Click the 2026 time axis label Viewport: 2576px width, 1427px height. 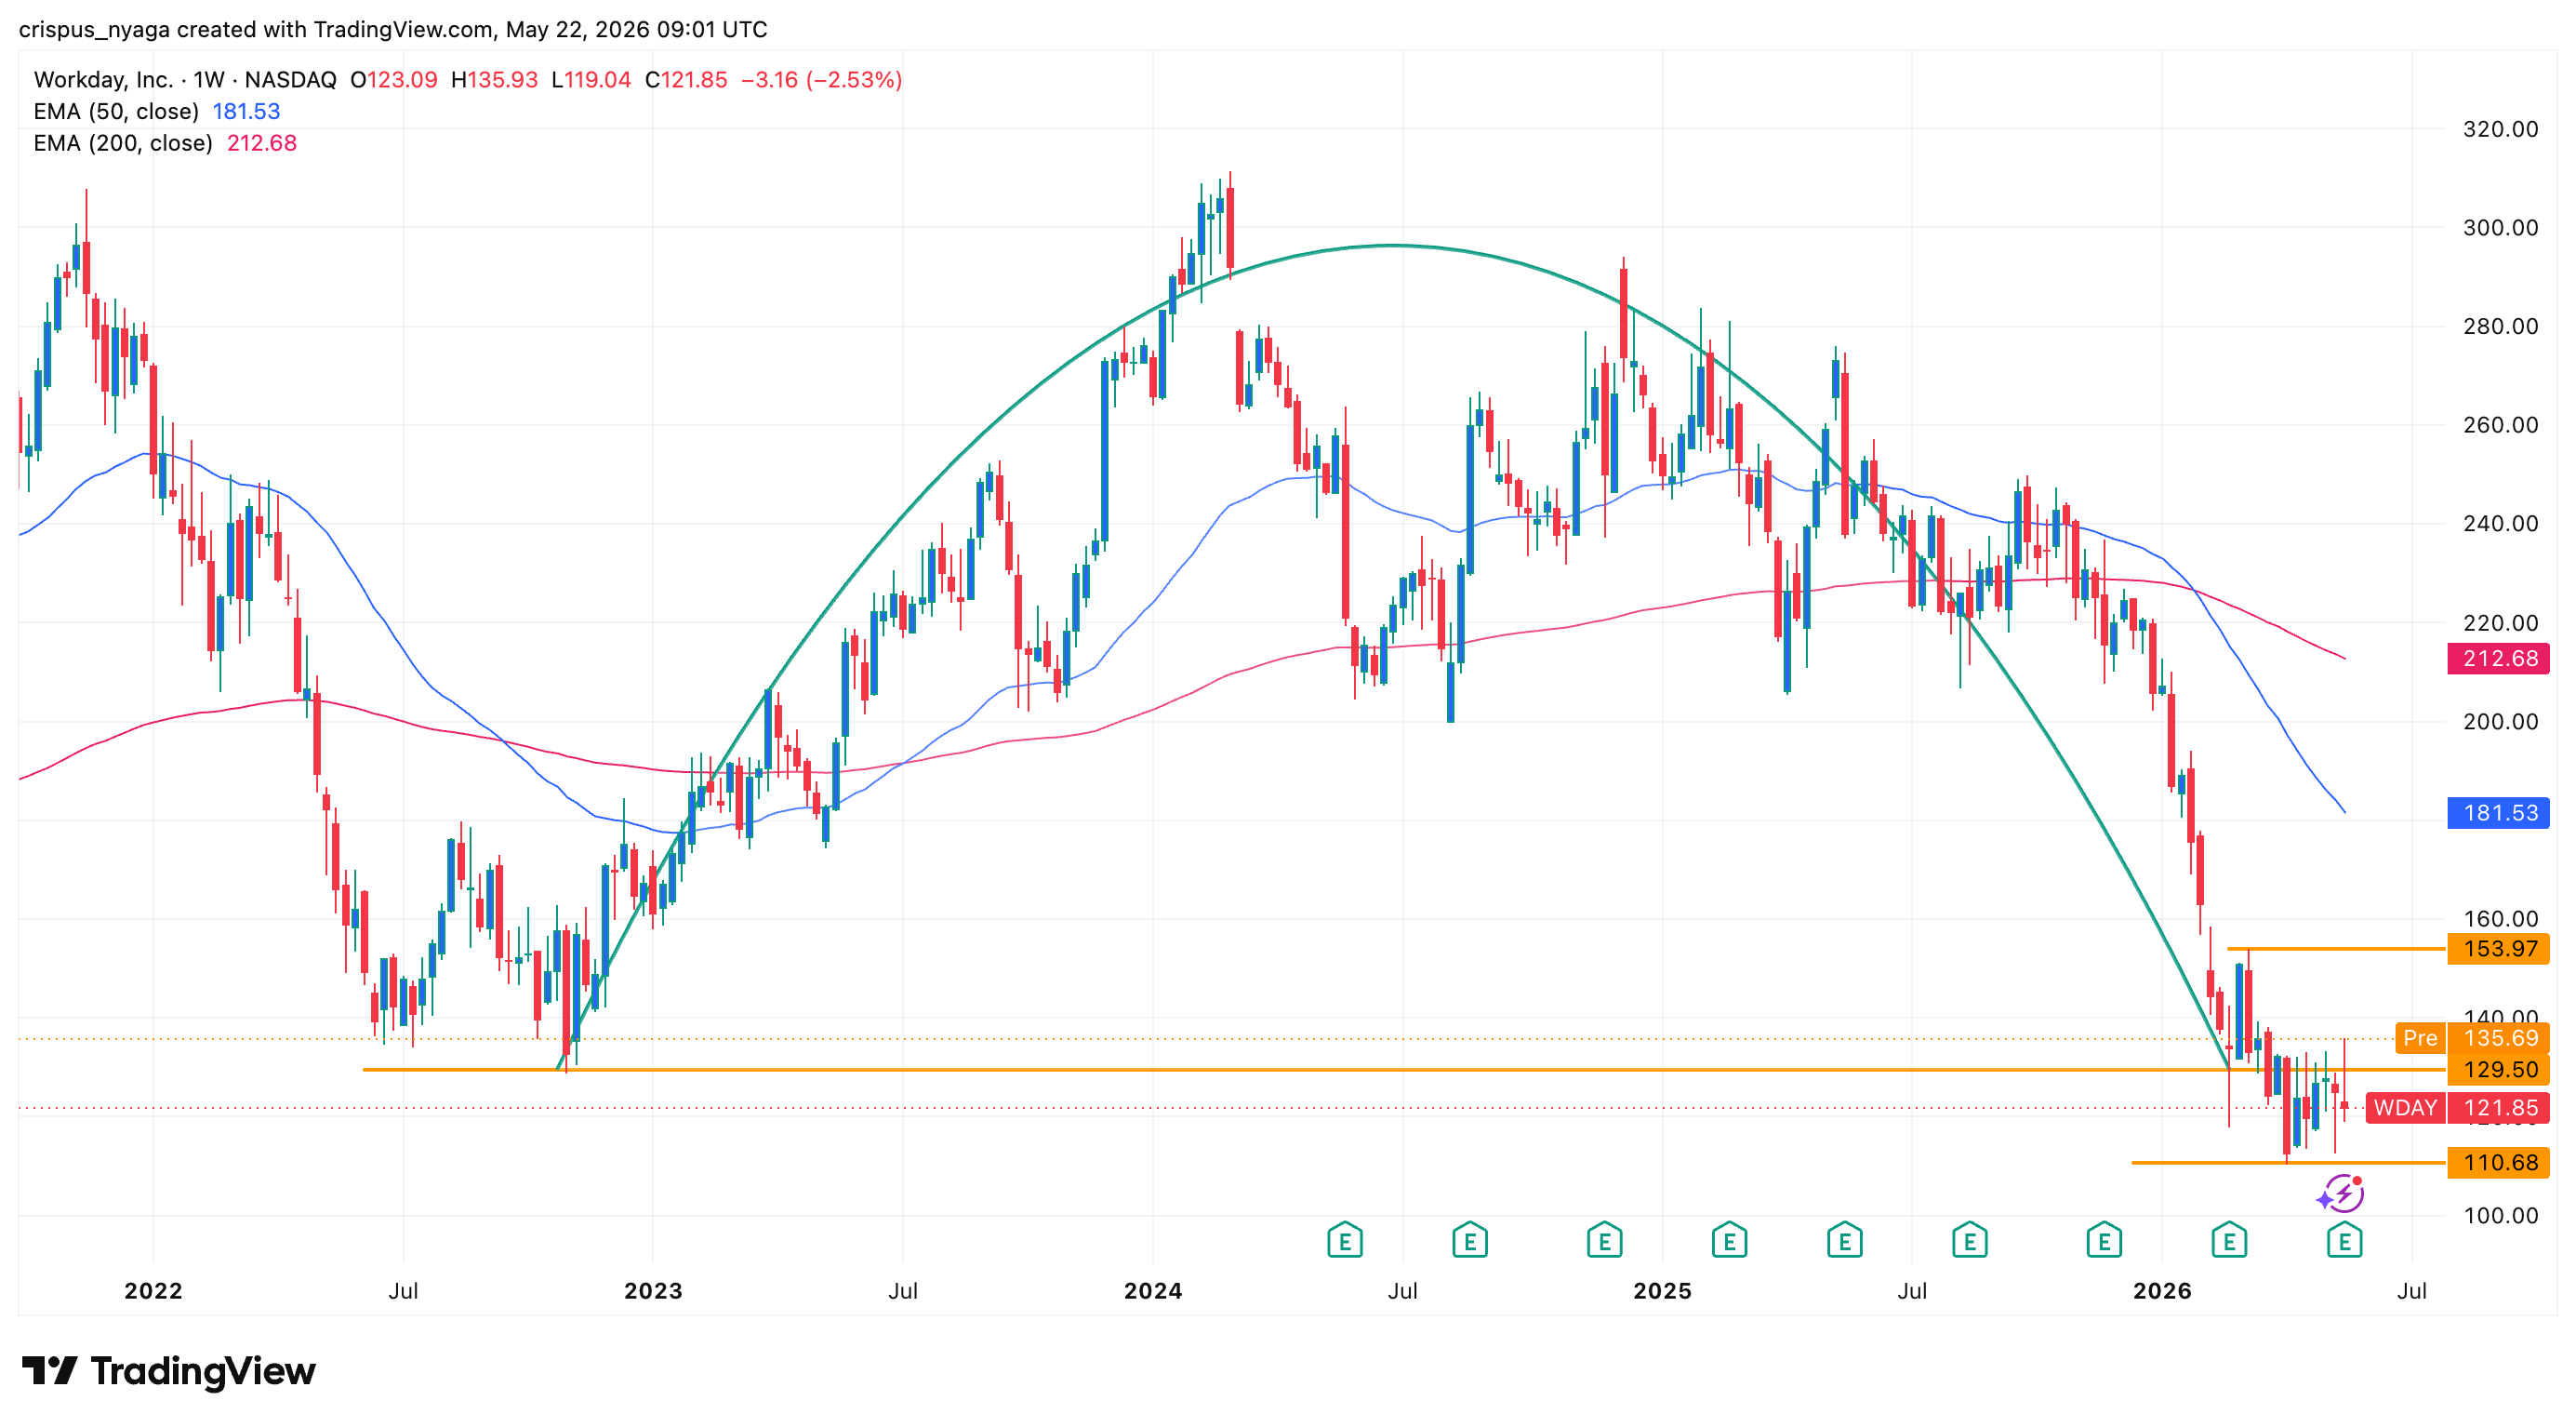coord(2162,1291)
